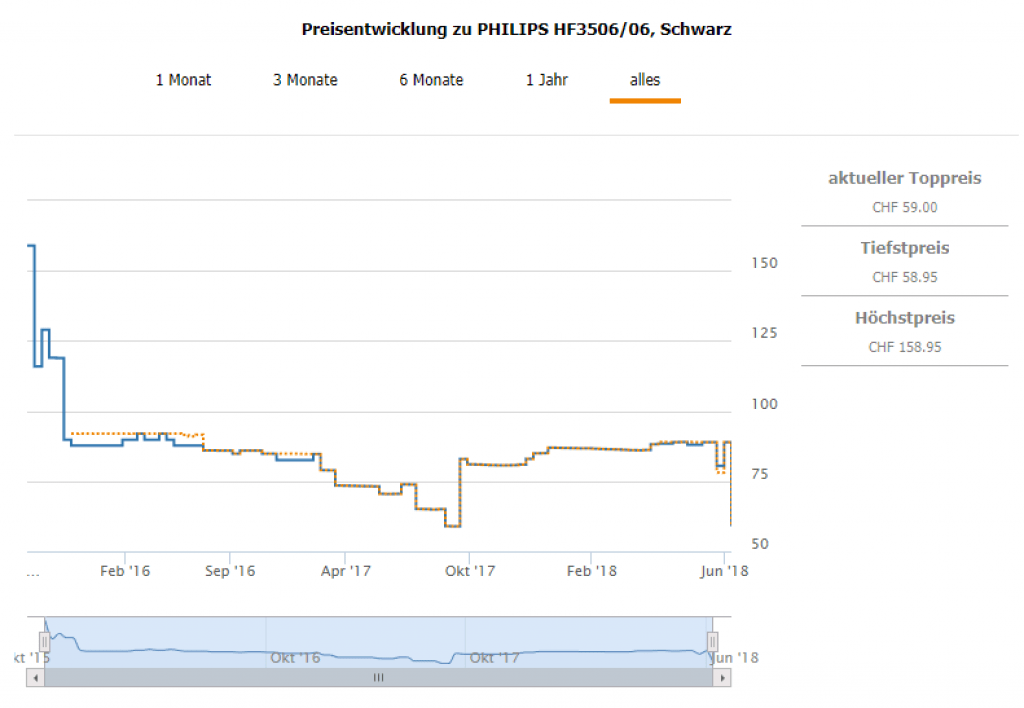Click the price low point before Okt '17

453,526
